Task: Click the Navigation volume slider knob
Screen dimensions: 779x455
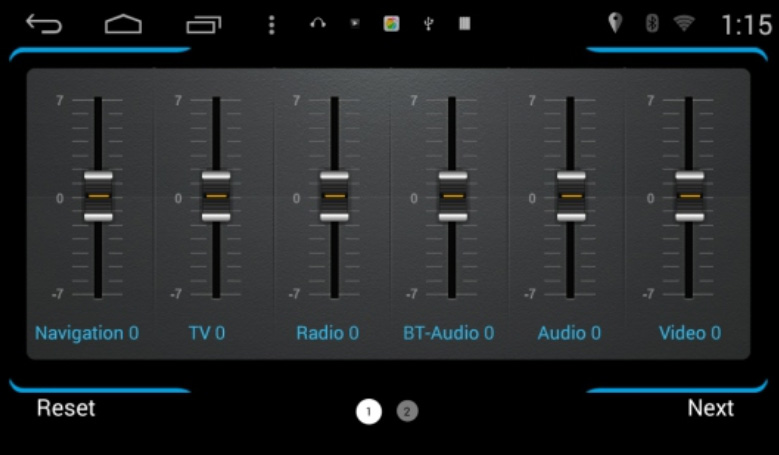Action: tap(98, 196)
